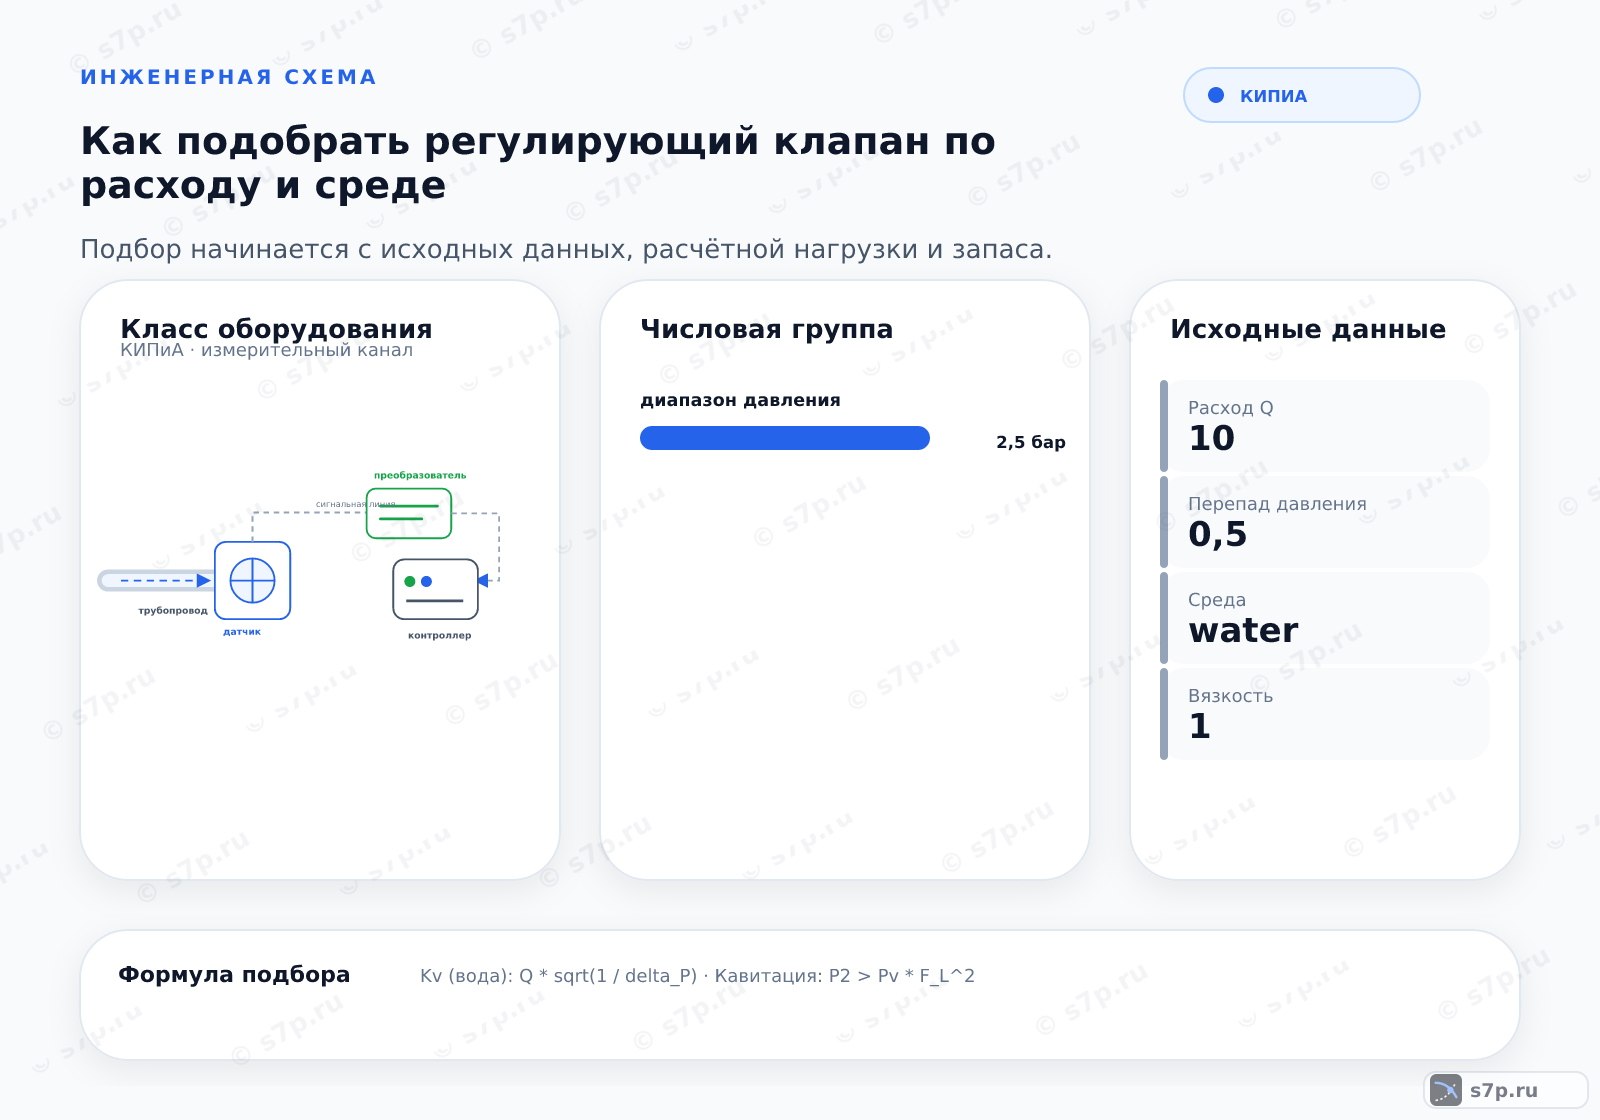
Task: Click the Исходные данные heading
Action: pyautogui.click(x=1308, y=329)
